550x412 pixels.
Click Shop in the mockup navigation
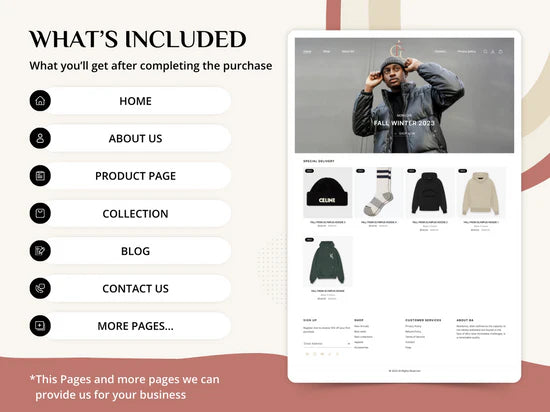327,52
